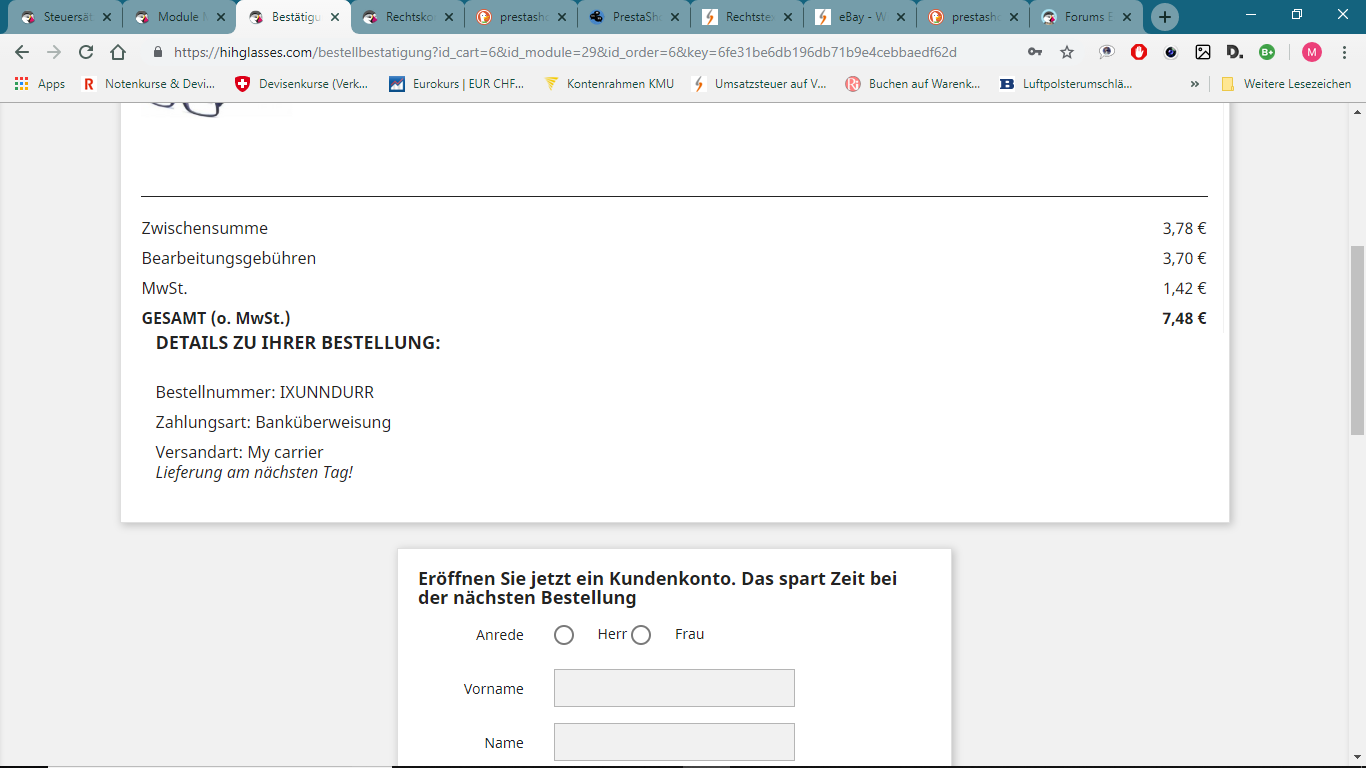The width and height of the screenshot is (1366, 768).
Task: Open the 'Luftpolsterumschlä...' bookmark
Action: [x=1066, y=84]
